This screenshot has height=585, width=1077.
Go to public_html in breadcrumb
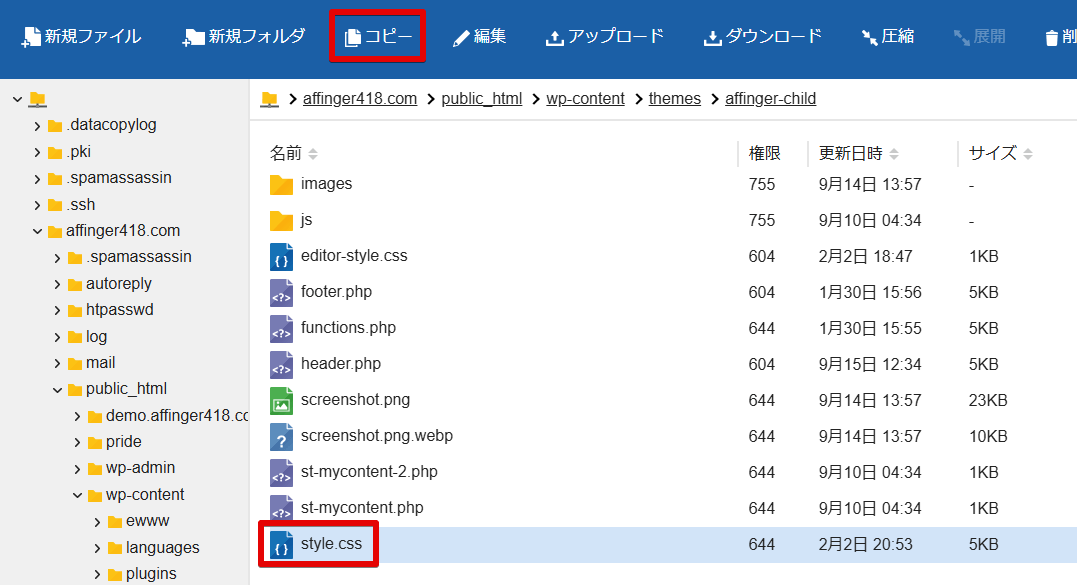click(x=481, y=99)
